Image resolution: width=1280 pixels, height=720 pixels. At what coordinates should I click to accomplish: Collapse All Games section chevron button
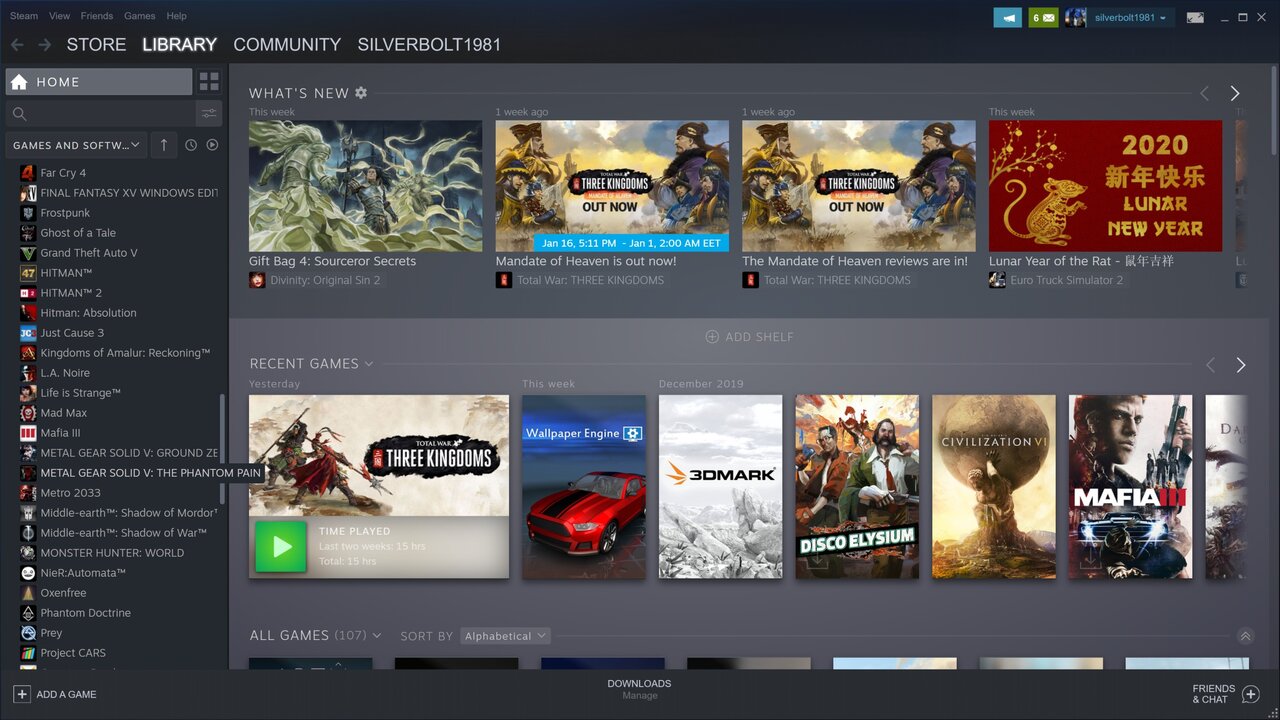point(1245,636)
